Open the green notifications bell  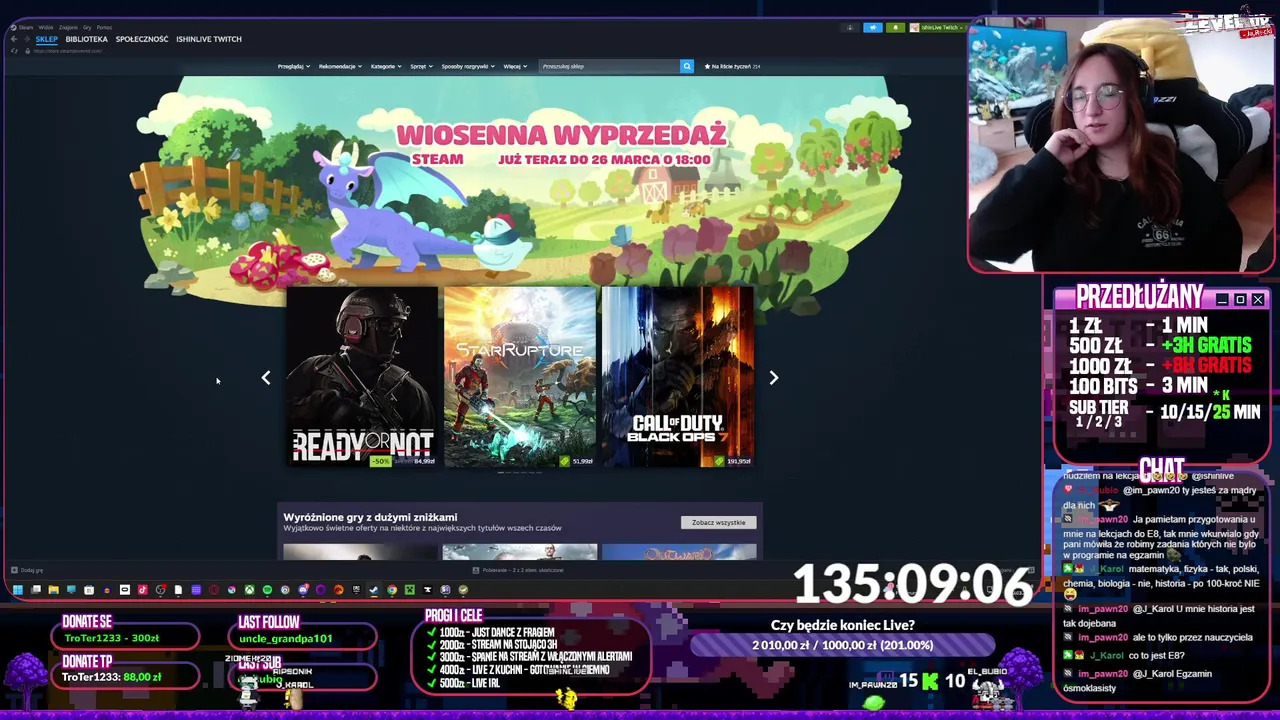pos(896,28)
